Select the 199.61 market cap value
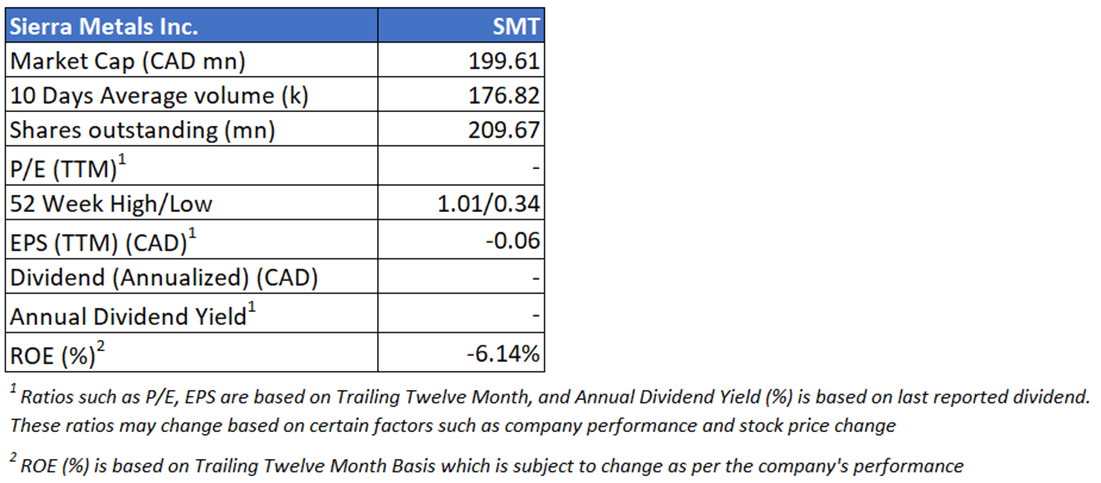Screen dimensions: 1101x483 (x=507, y=62)
